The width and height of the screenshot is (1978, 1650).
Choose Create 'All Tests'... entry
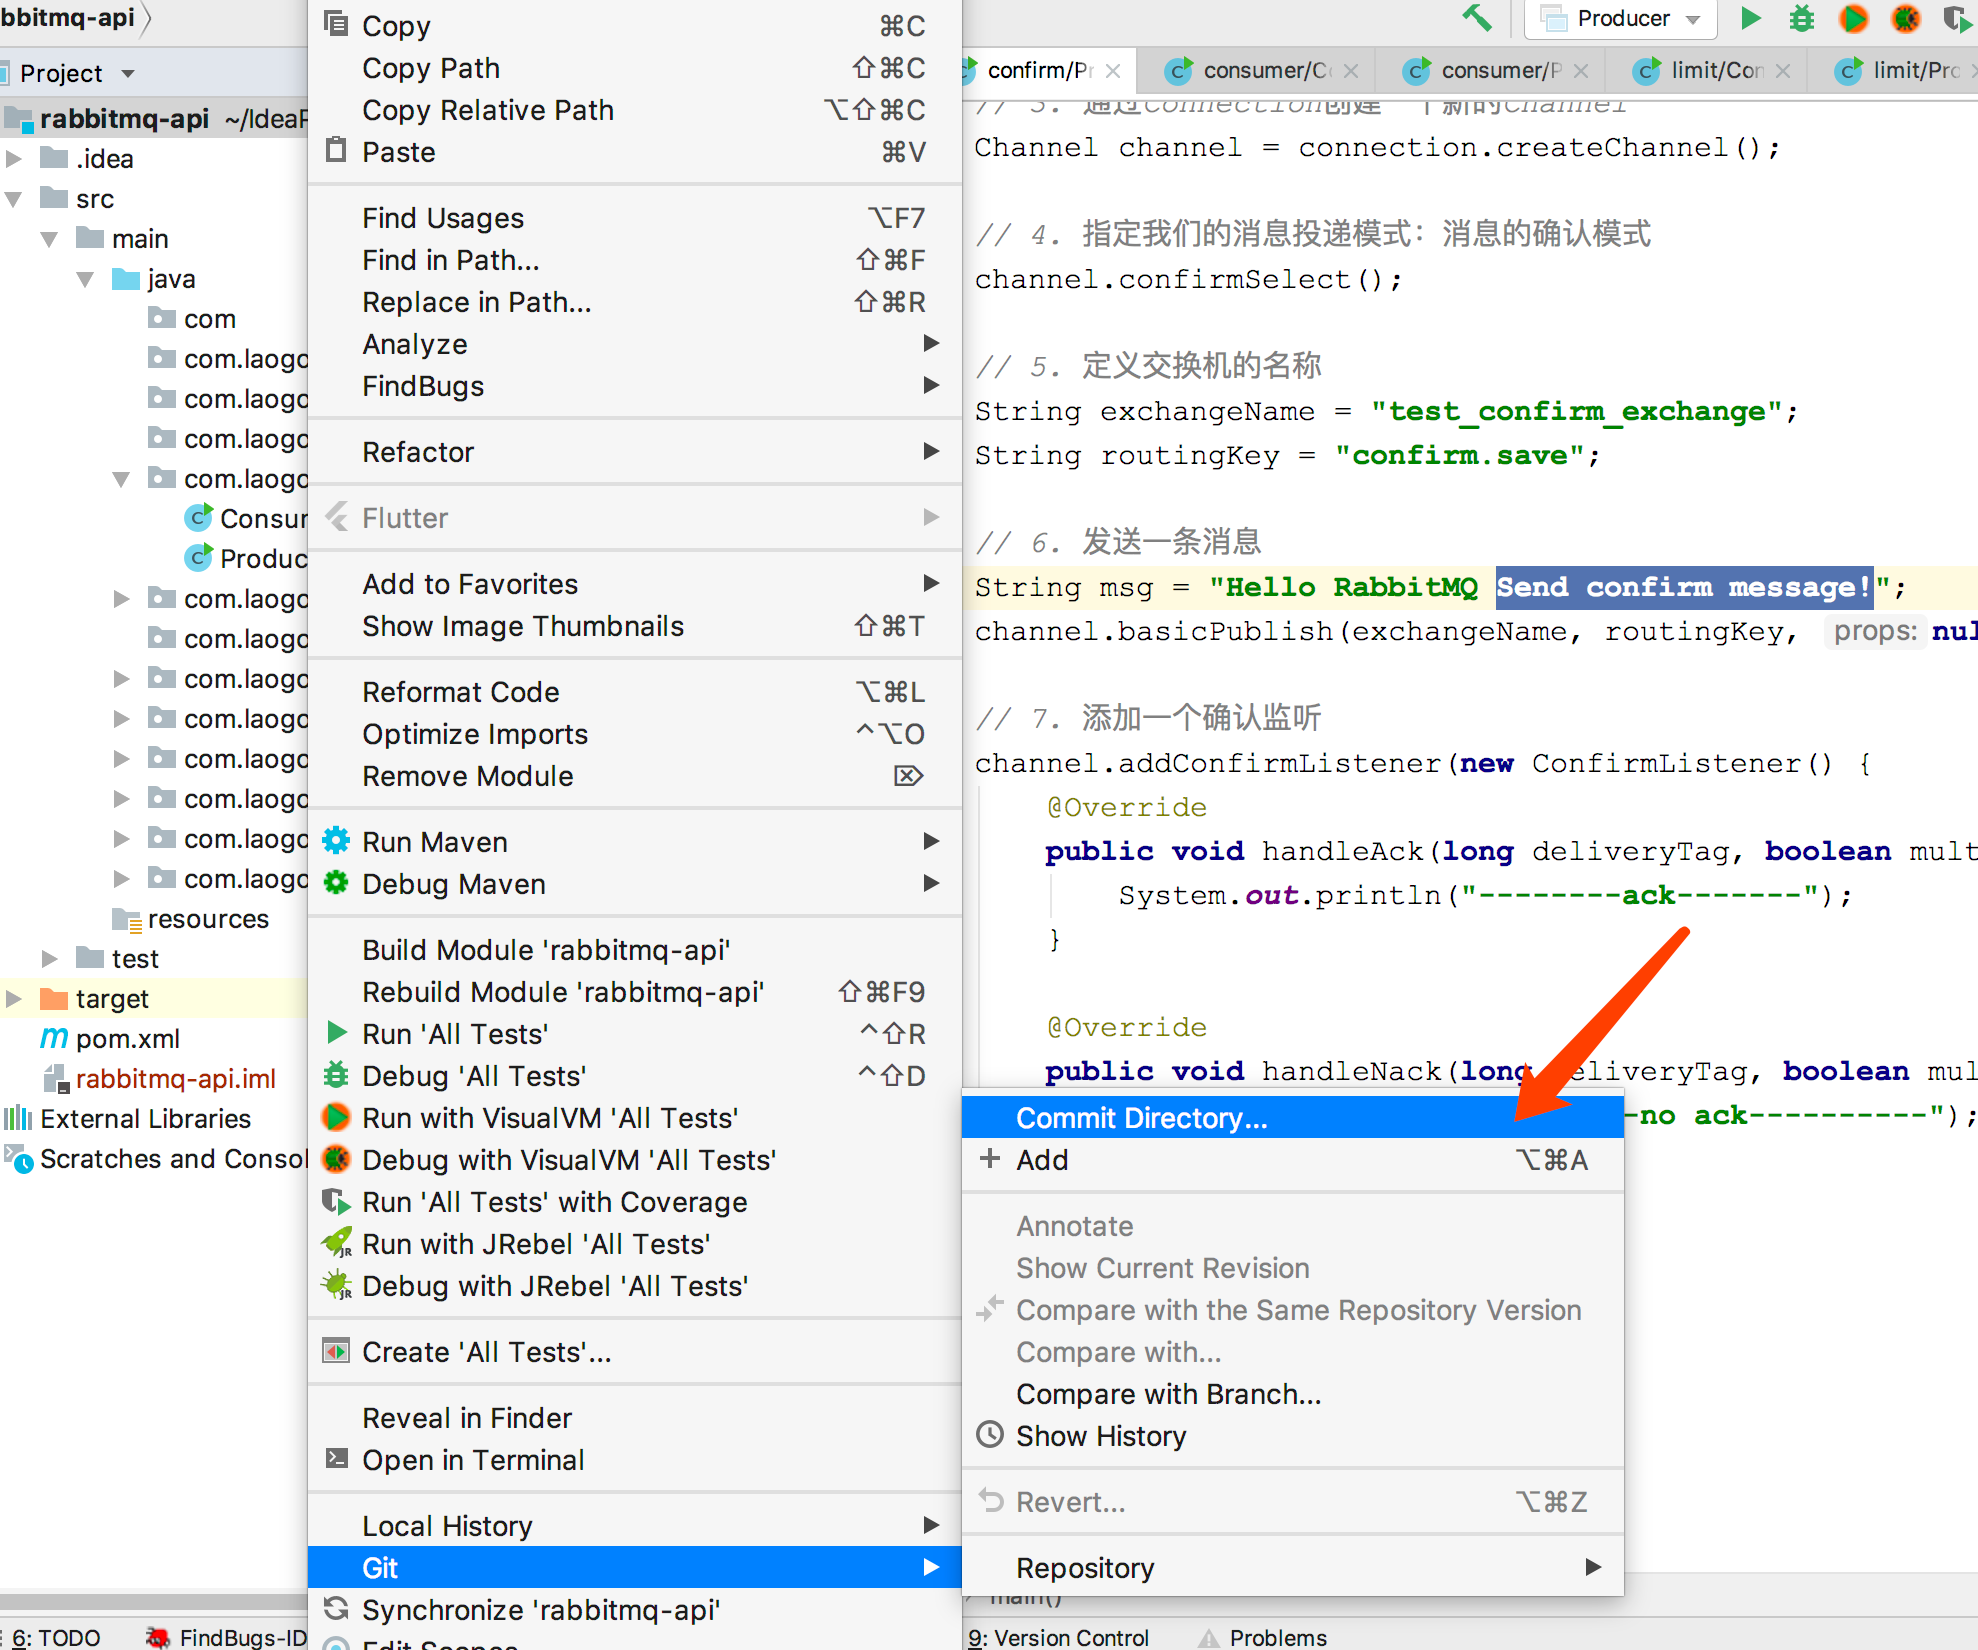pos(635,1352)
